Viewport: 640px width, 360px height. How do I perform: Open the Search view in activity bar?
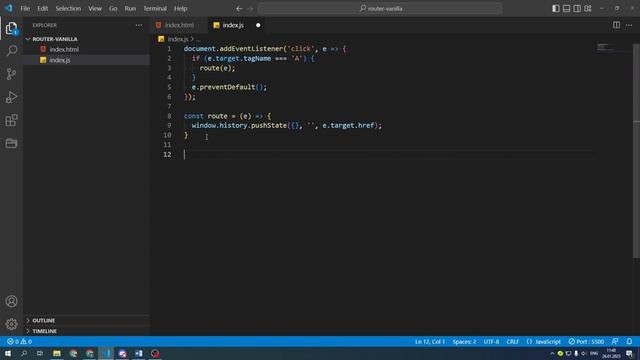pos(11,51)
